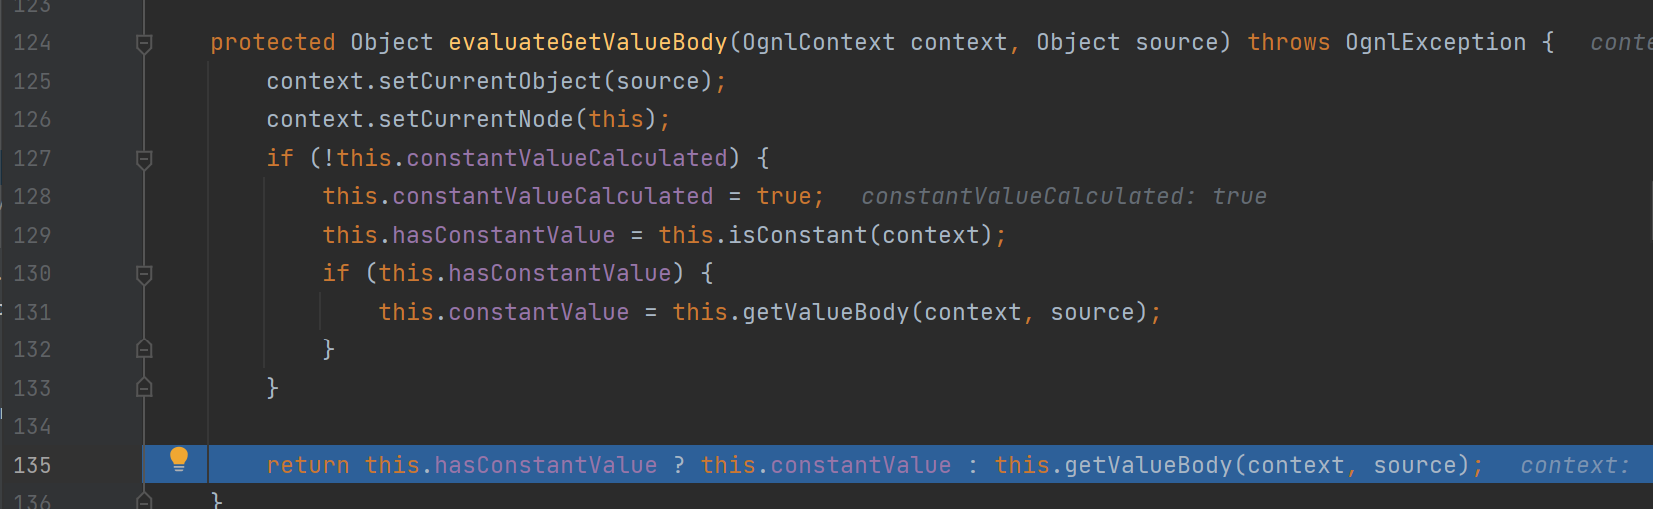Viewport: 1653px width, 509px height.
Task: Click the evaluateGetValueBody method name
Action: click(x=588, y=43)
